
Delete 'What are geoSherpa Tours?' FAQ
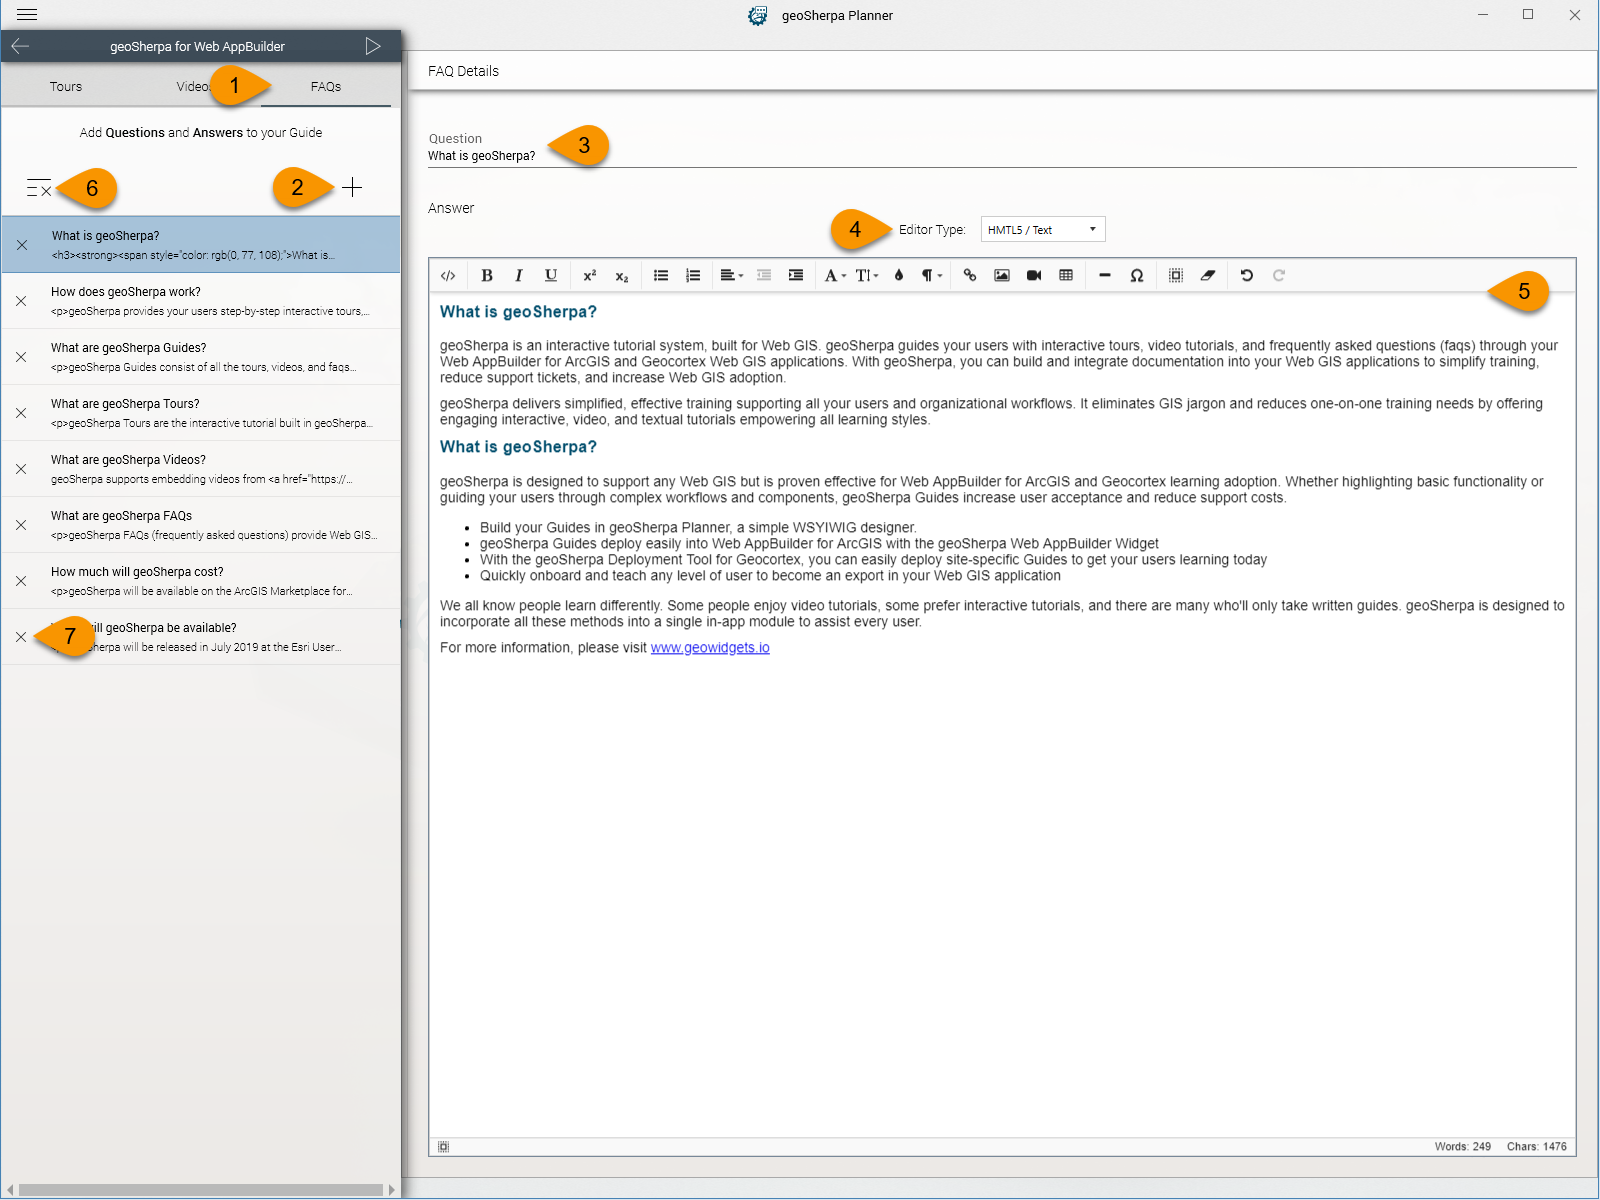[x=21, y=413]
